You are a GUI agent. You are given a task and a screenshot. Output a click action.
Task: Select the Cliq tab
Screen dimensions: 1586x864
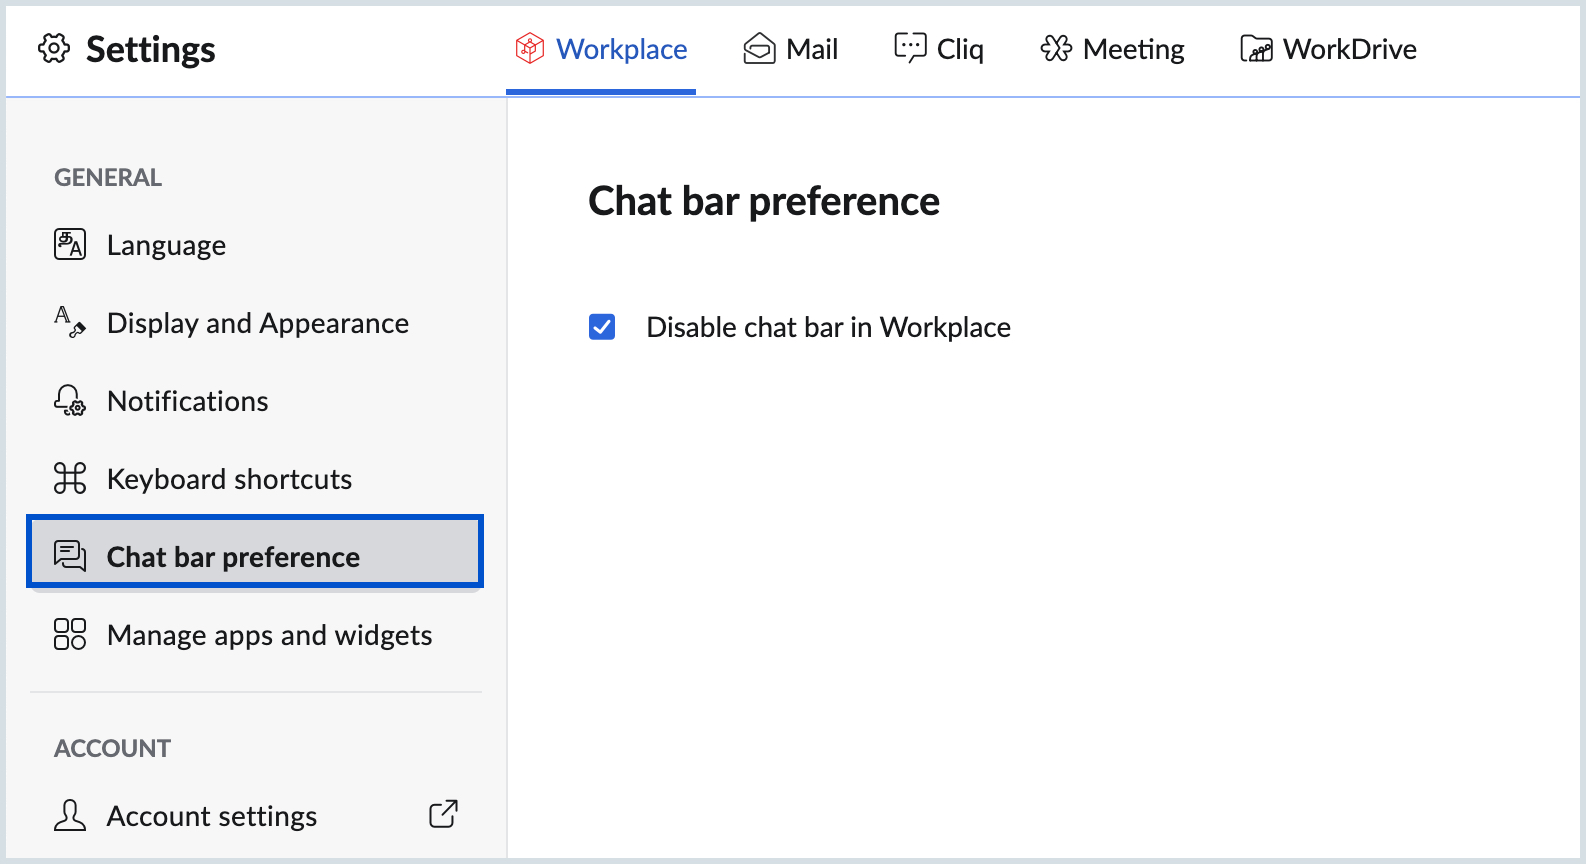[959, 49]
